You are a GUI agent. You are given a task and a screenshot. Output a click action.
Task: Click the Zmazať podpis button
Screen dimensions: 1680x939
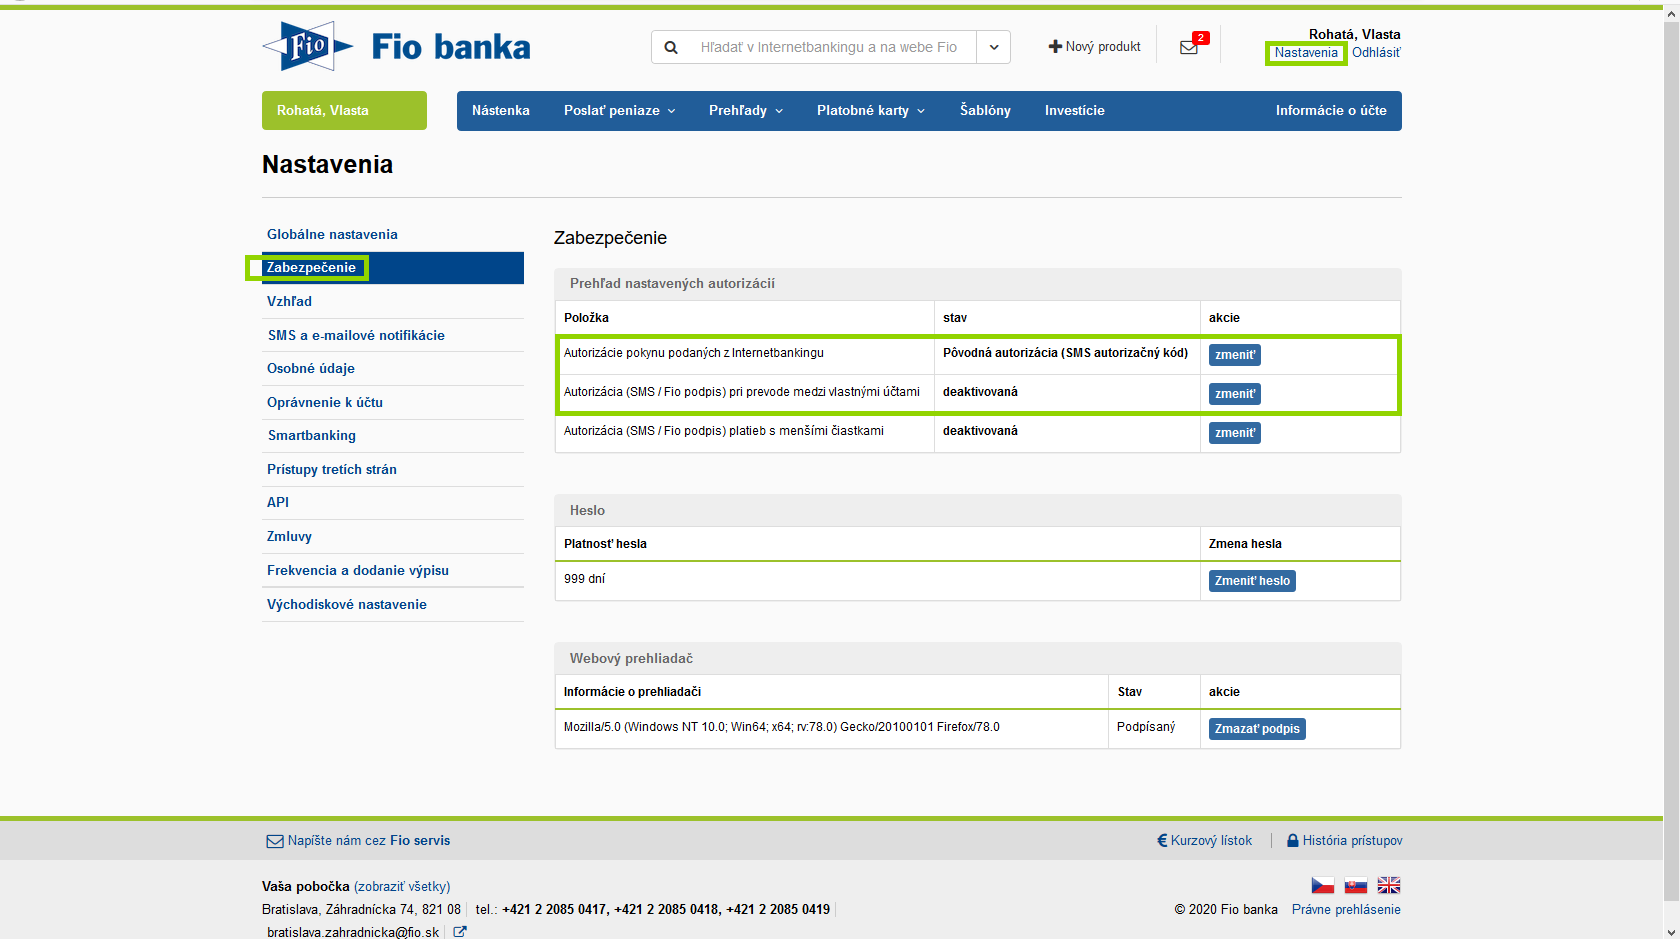(x=1257, y=729)
